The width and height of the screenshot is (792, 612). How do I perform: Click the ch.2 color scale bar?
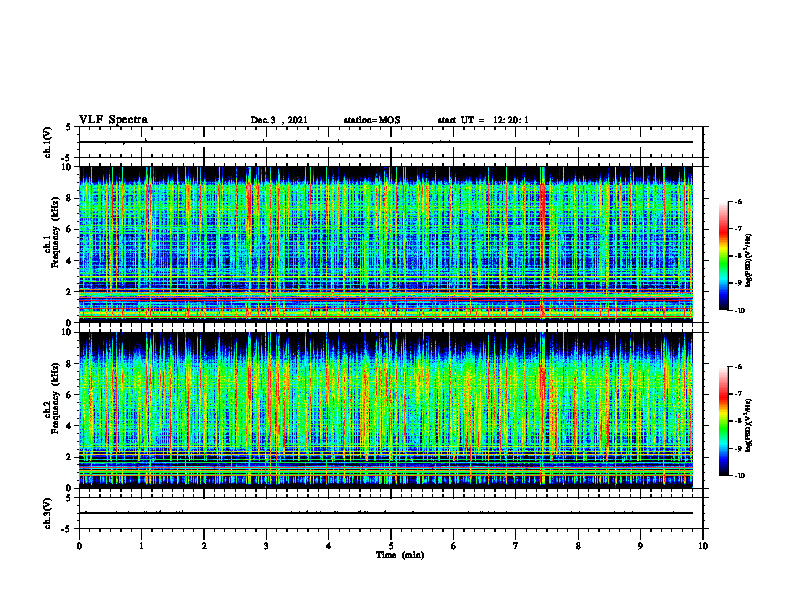pyautogui.click(x=723, y=421)
